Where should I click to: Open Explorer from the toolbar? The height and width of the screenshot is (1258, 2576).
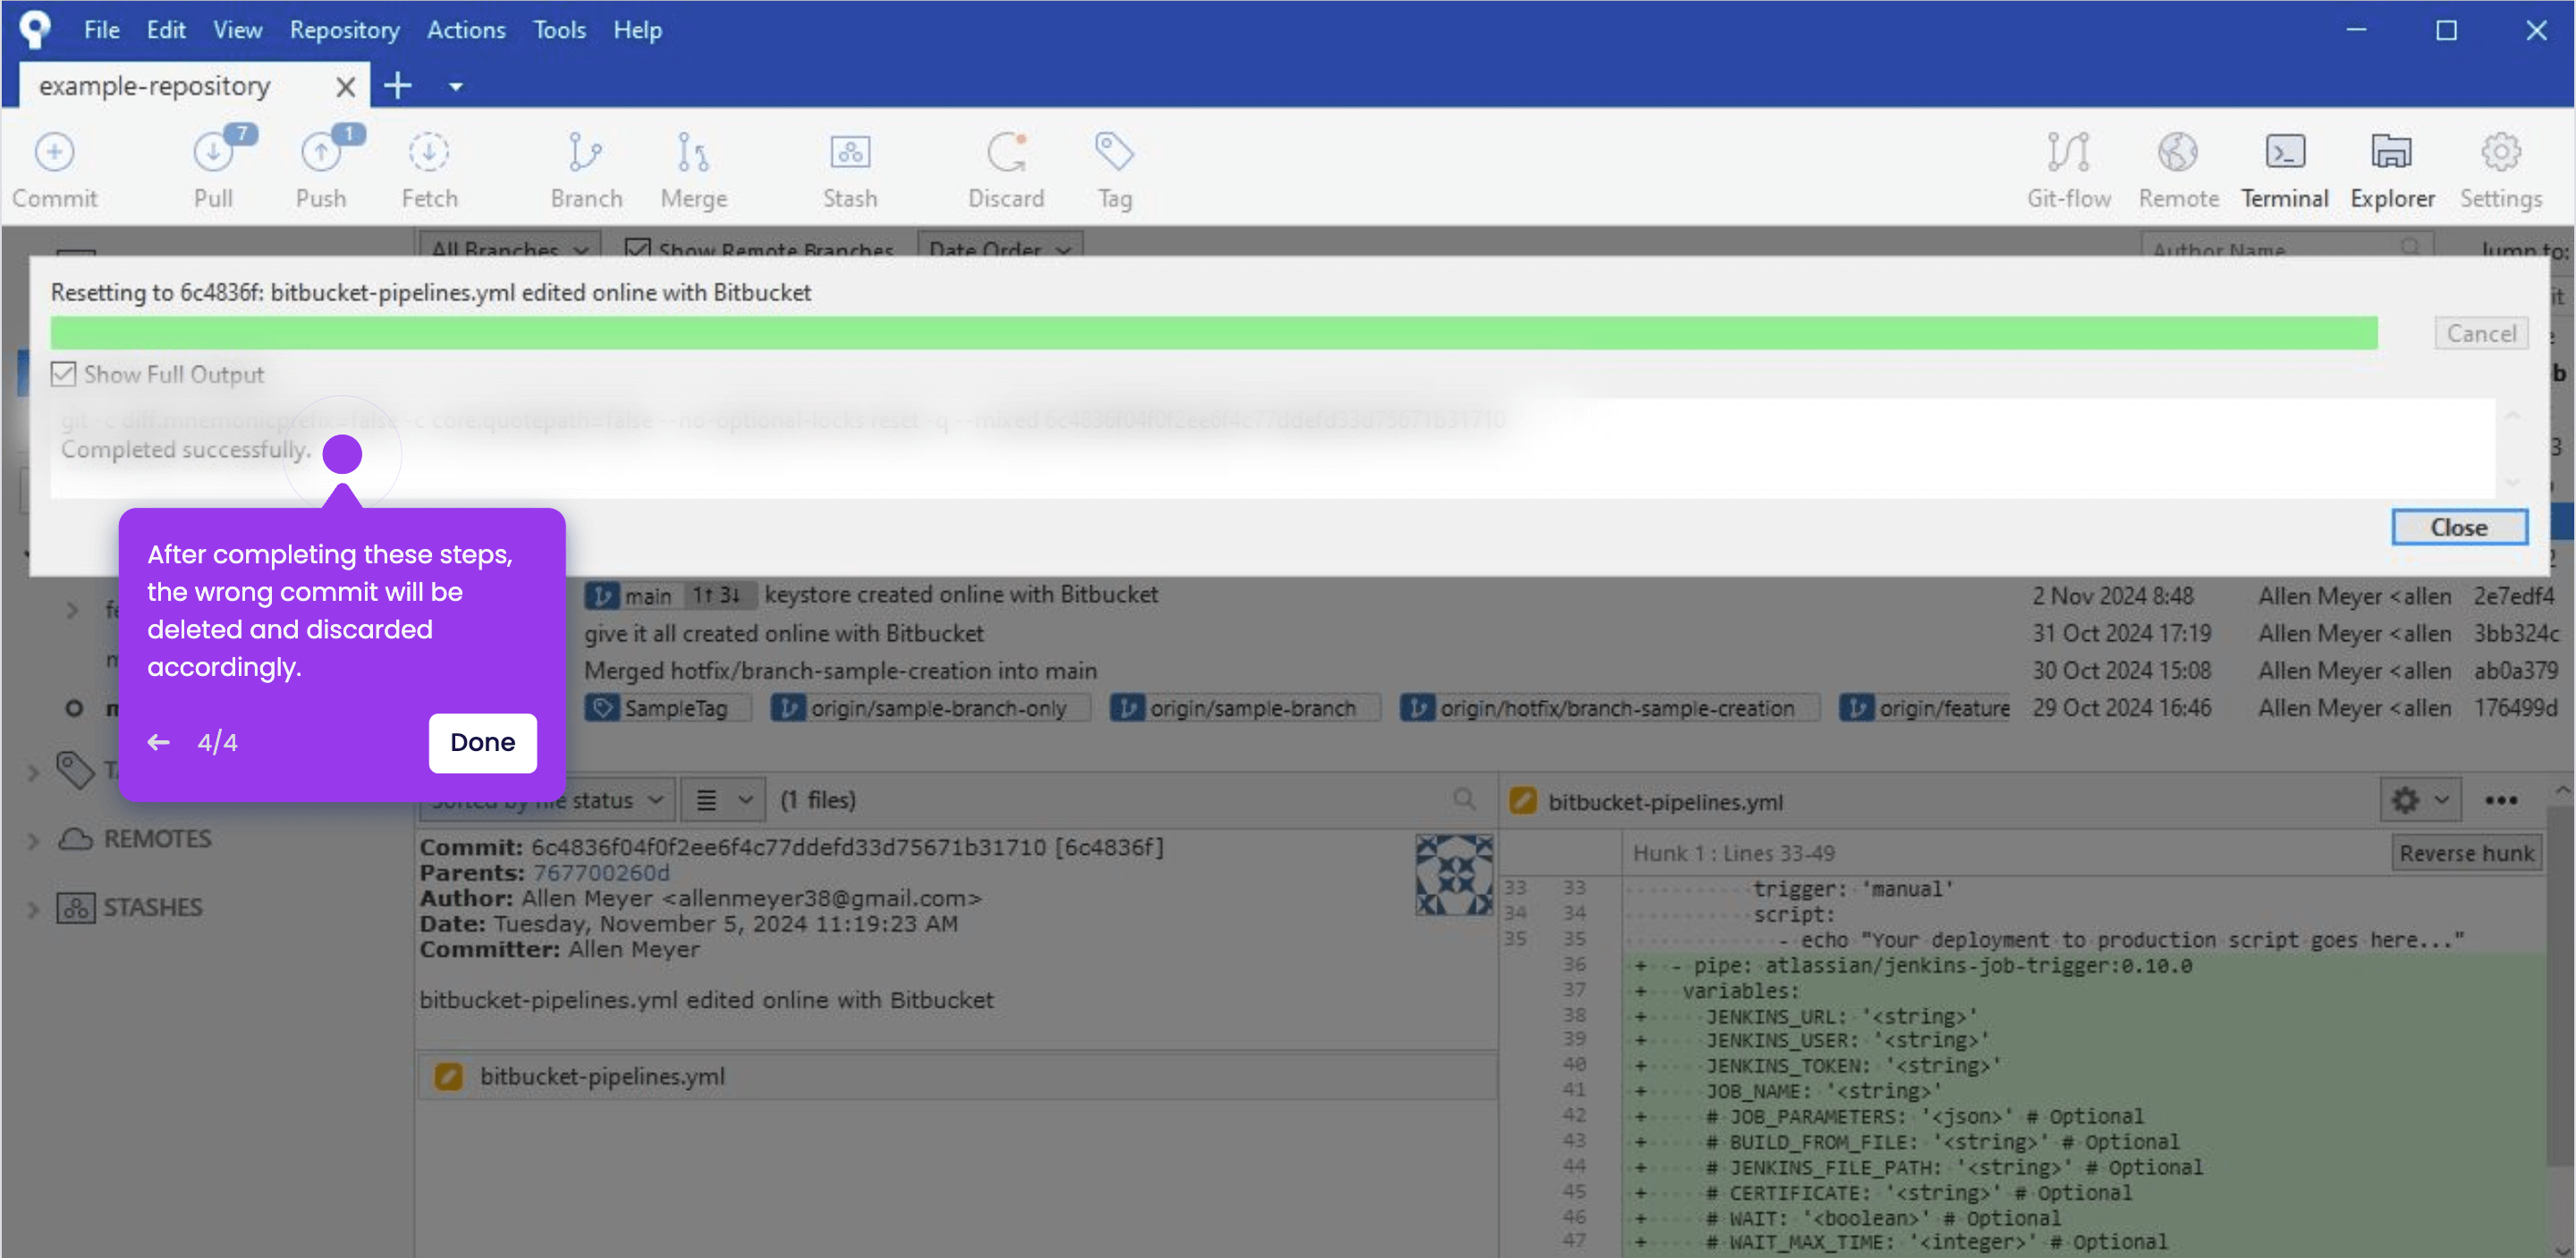tap(2391, 153)
